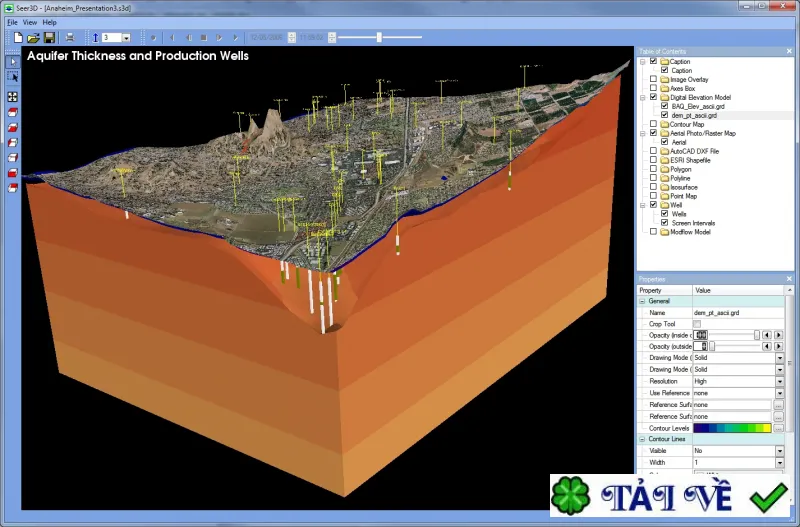Viewport: 800px width, 527px height.
Task: Open the vertical exaggeration dropdown
Action: (x=126, y=38)
